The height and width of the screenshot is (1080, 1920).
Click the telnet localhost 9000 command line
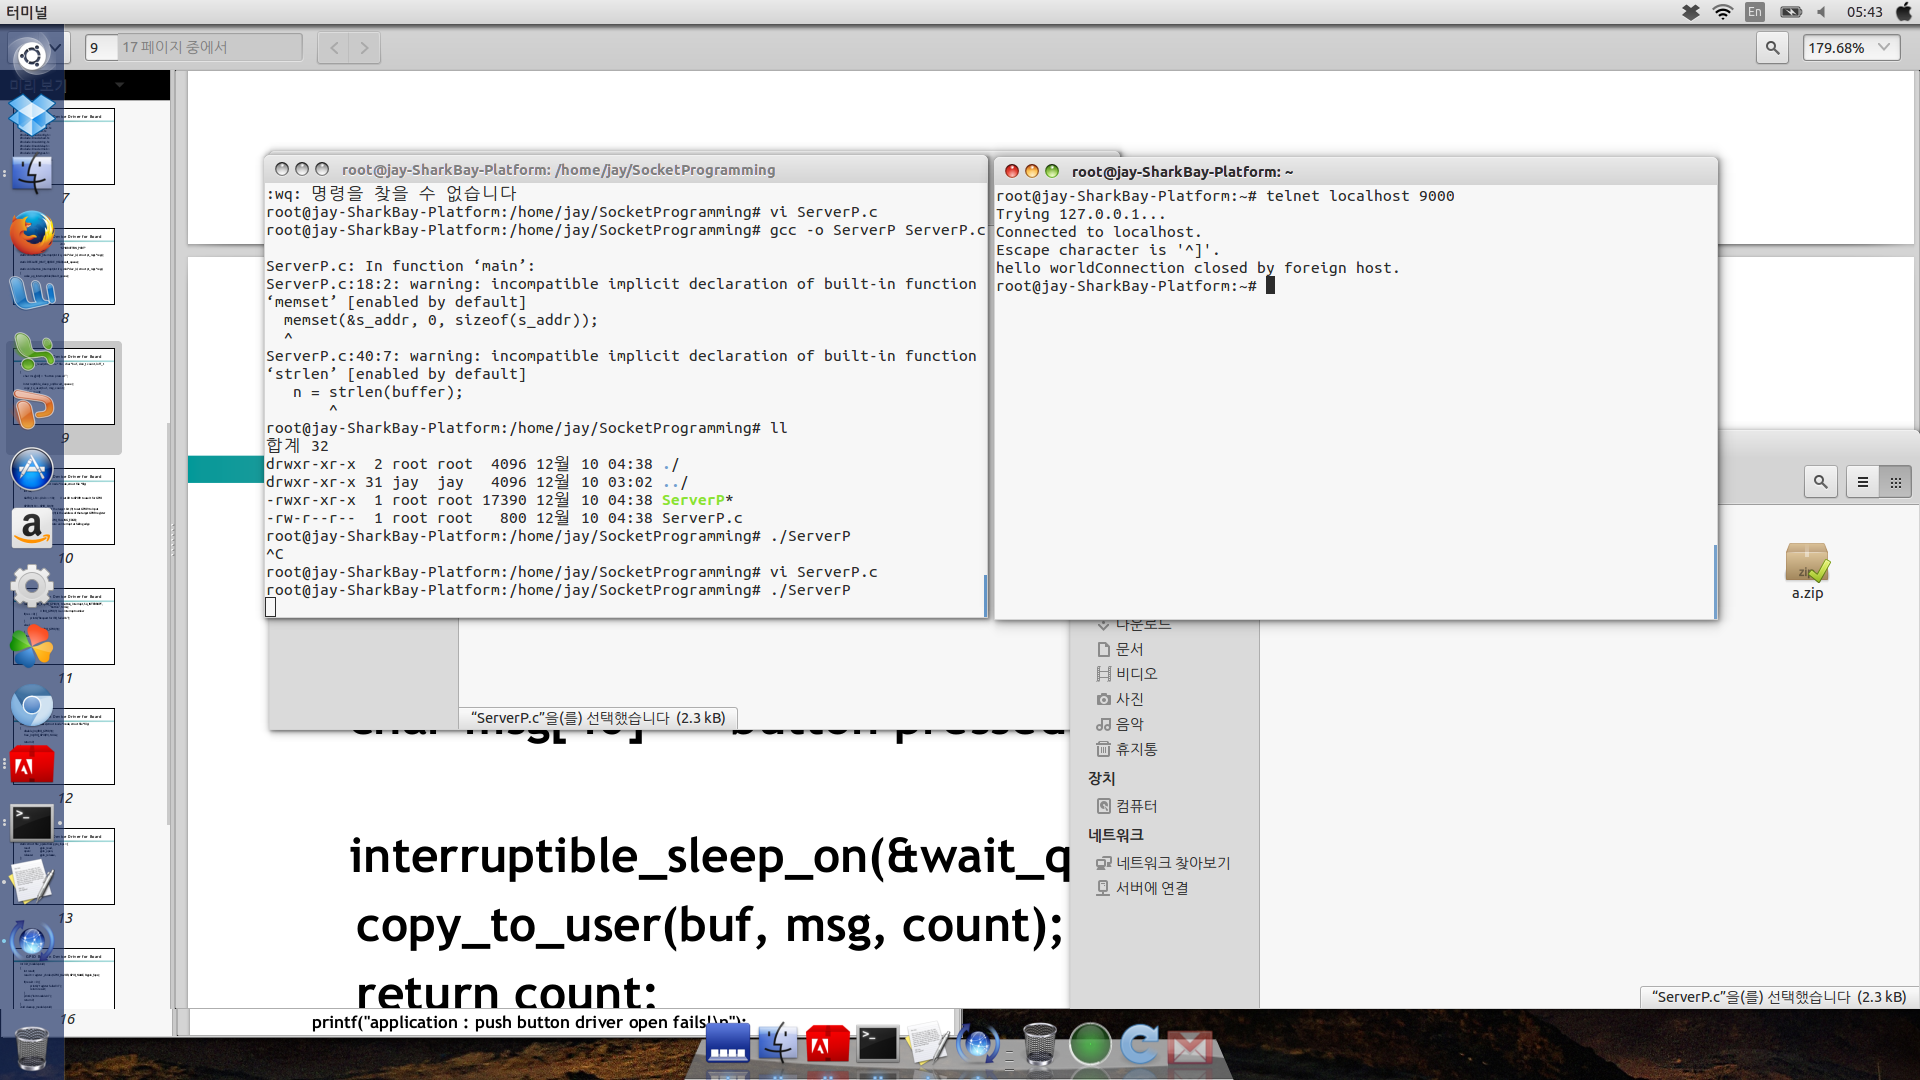[1225, 196]
